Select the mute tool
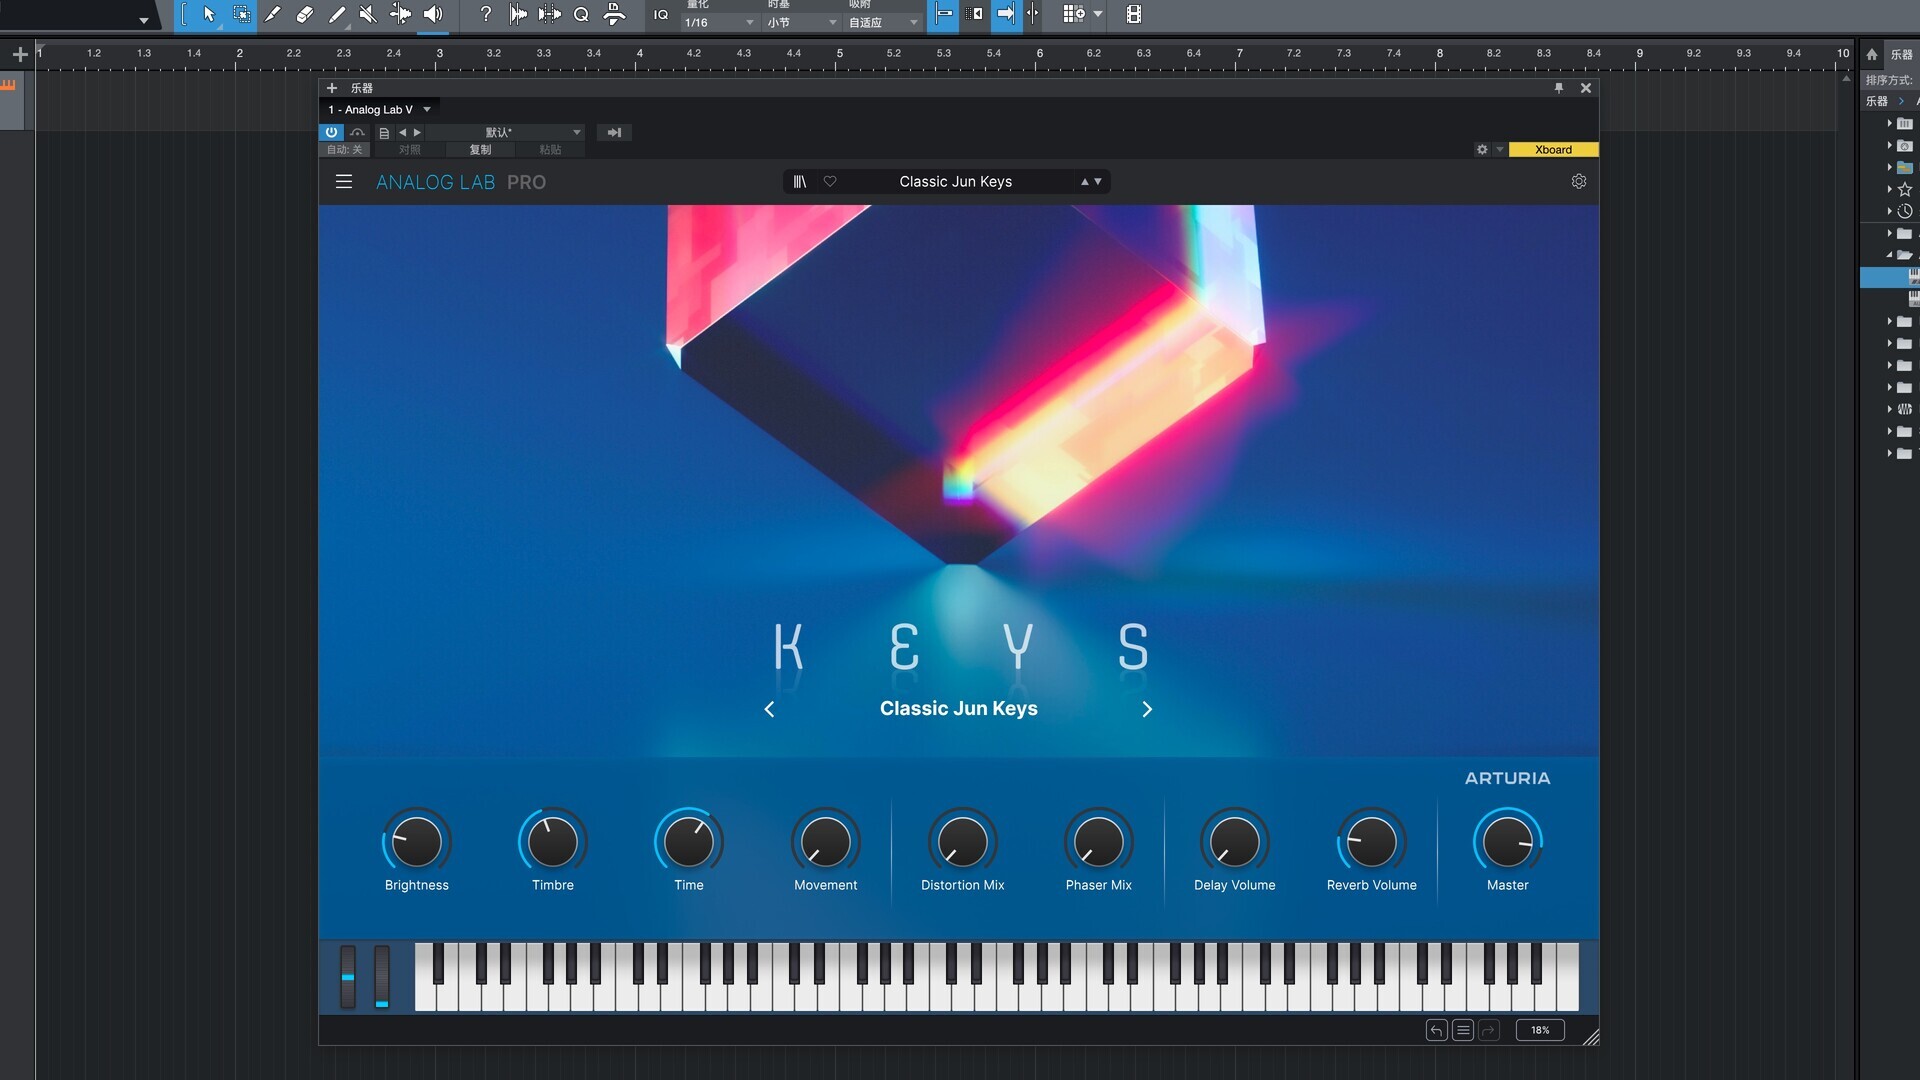The width and height of the screenshot is (1920, 1080). coord(368,15)
